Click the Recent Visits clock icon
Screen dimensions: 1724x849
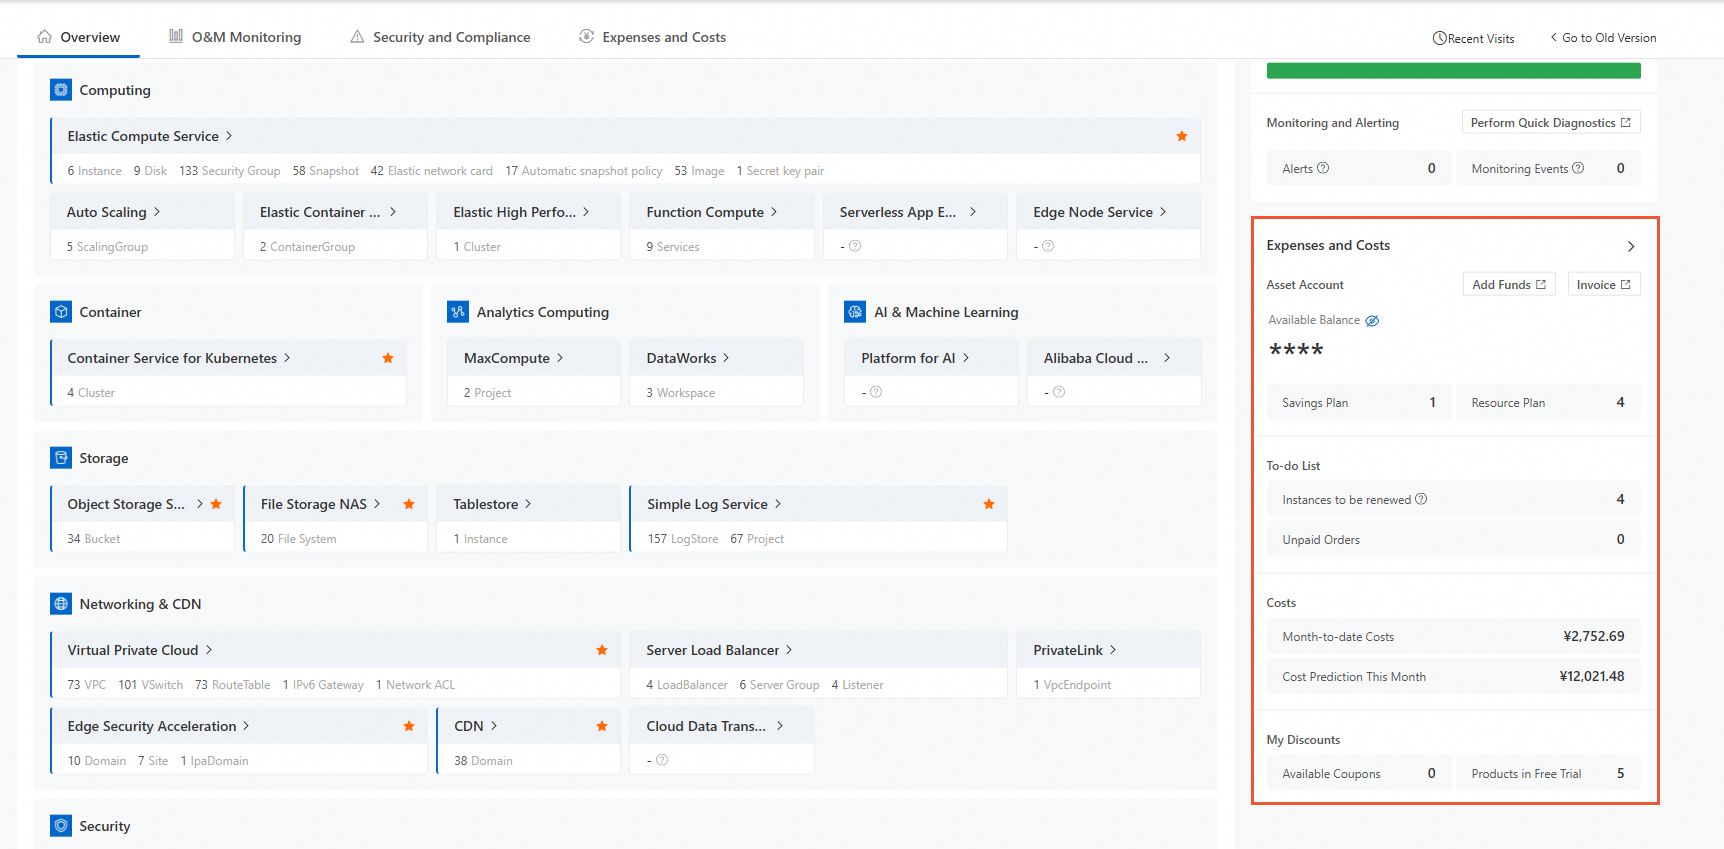1440,38
